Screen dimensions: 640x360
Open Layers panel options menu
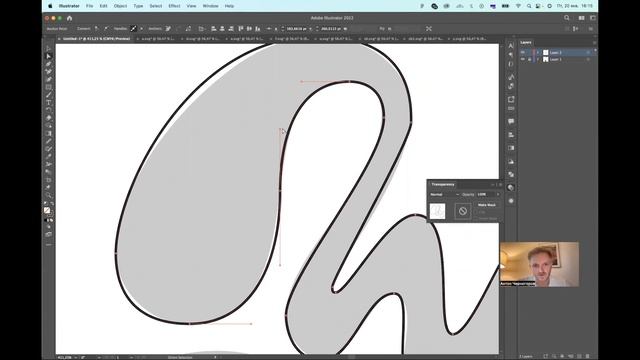pyautogui.click(x=594, y=42)
